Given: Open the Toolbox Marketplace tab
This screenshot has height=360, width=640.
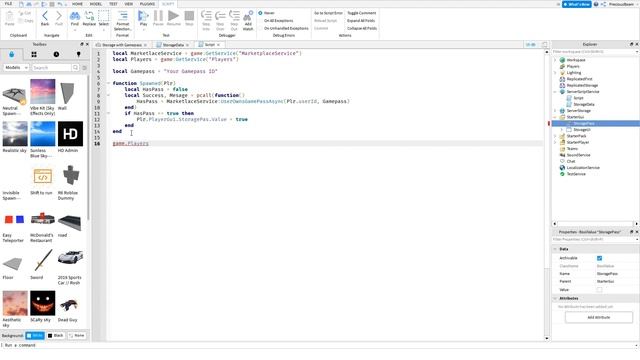Looking at the screenshot, I should 11,54.
